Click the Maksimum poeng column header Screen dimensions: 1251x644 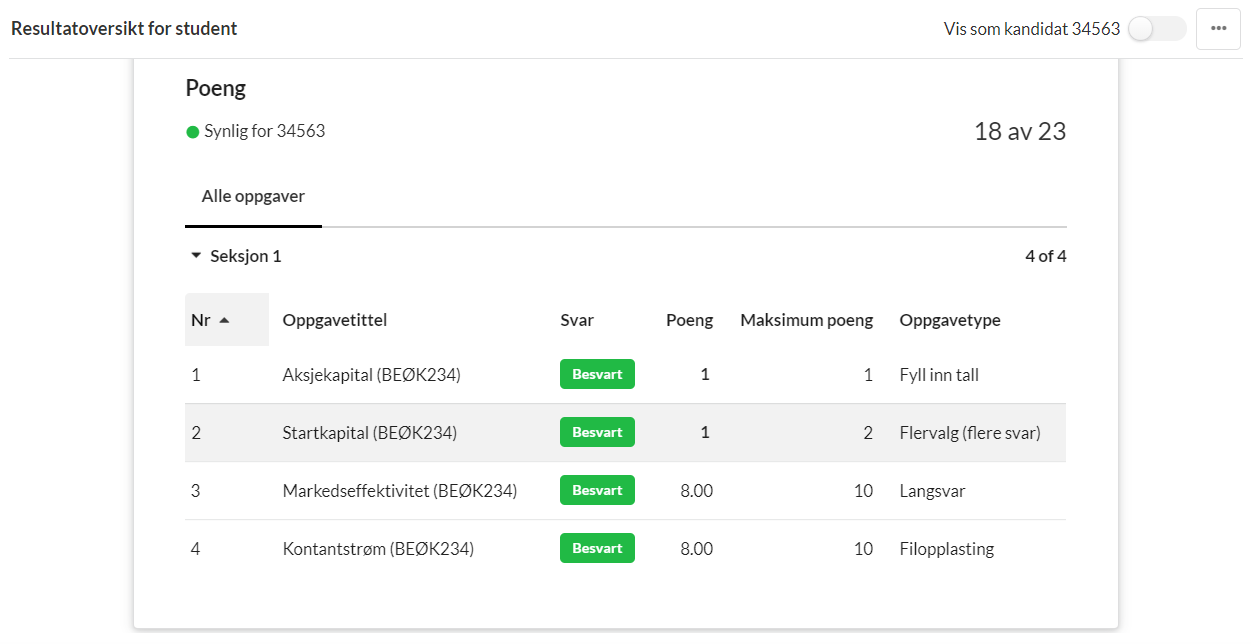click(807, 320)
